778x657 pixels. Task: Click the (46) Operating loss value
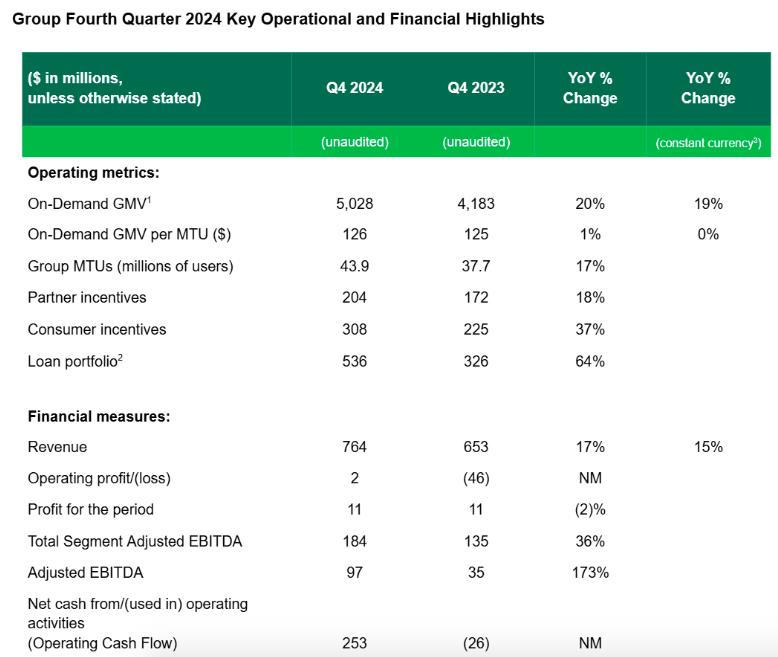476,478
